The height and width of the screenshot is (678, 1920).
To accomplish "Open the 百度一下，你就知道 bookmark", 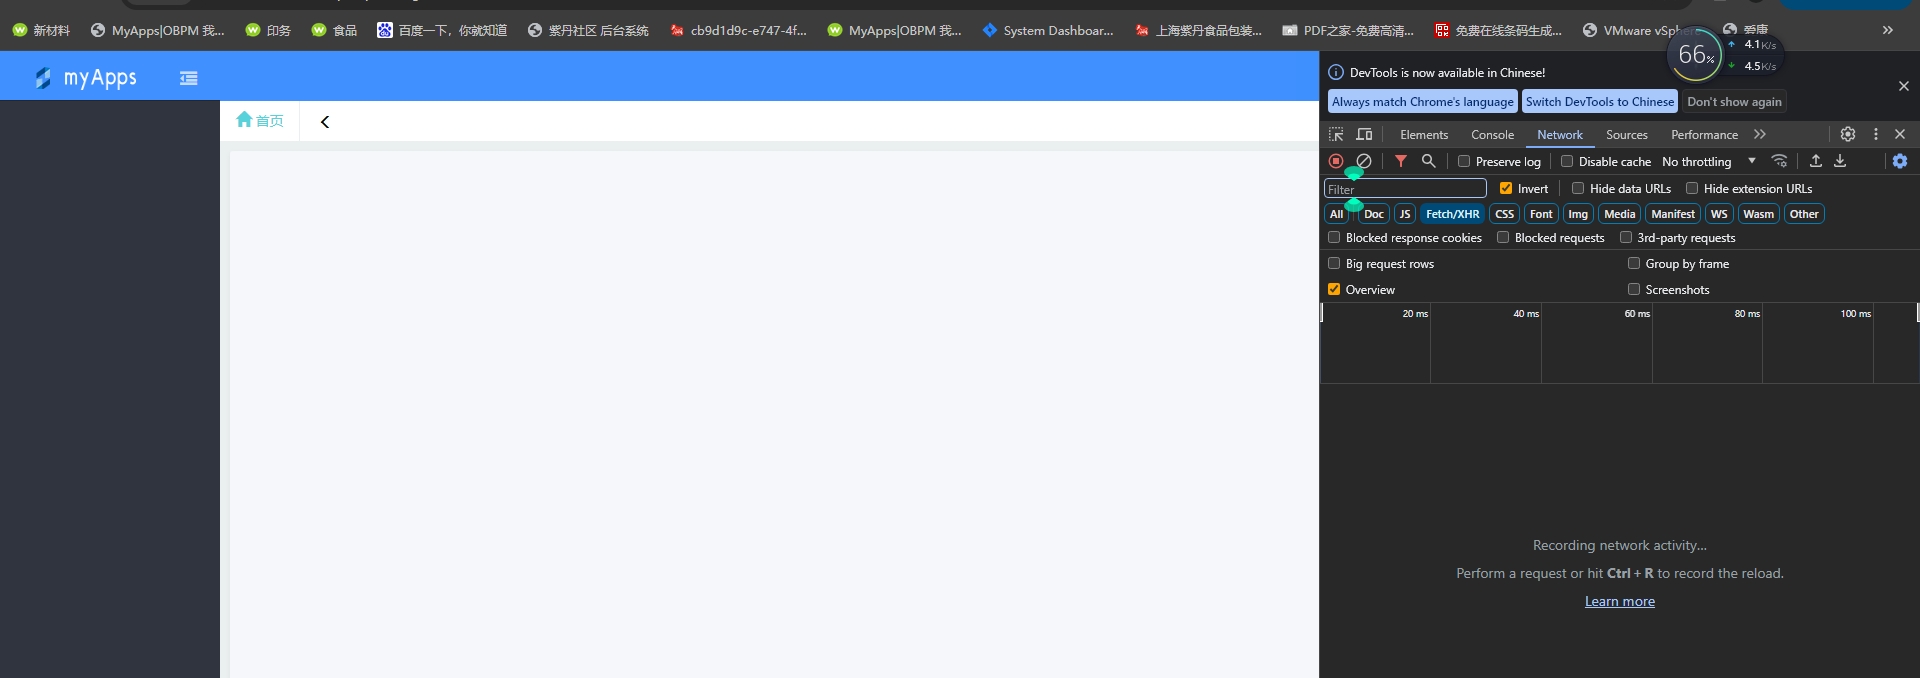I will point(442,31).
